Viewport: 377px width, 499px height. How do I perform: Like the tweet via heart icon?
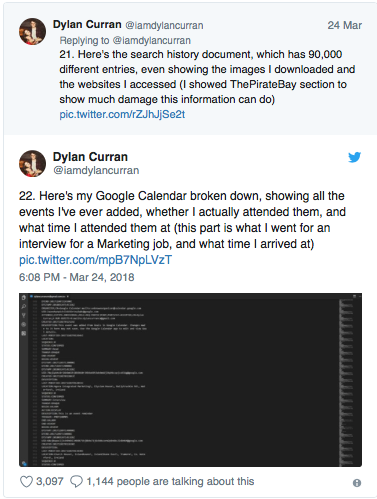tap(26, 481)
